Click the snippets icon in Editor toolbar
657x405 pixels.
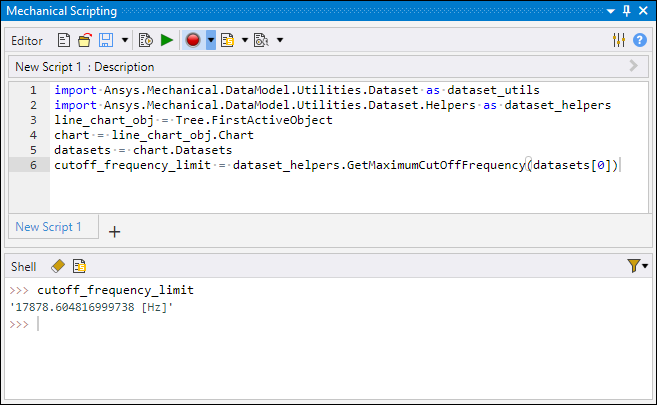[x=228, y=41]
